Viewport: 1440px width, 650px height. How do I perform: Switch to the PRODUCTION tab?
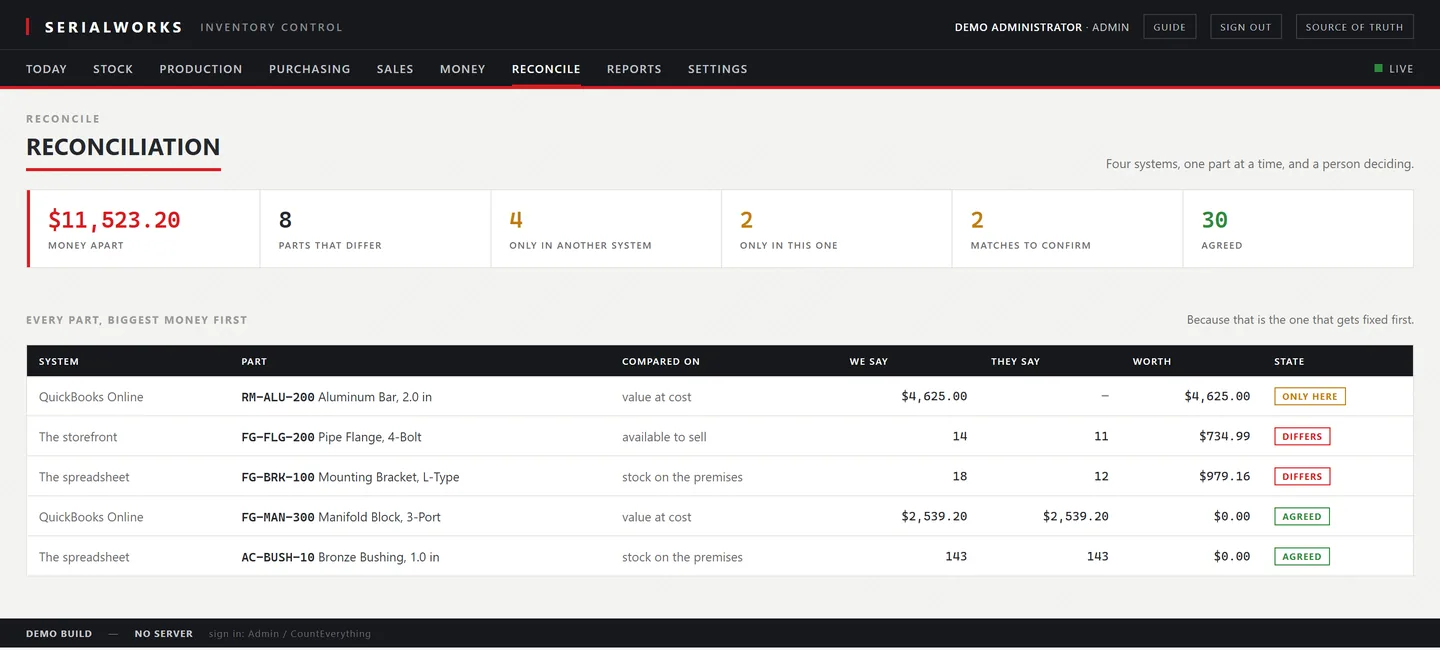coord(201,69)
